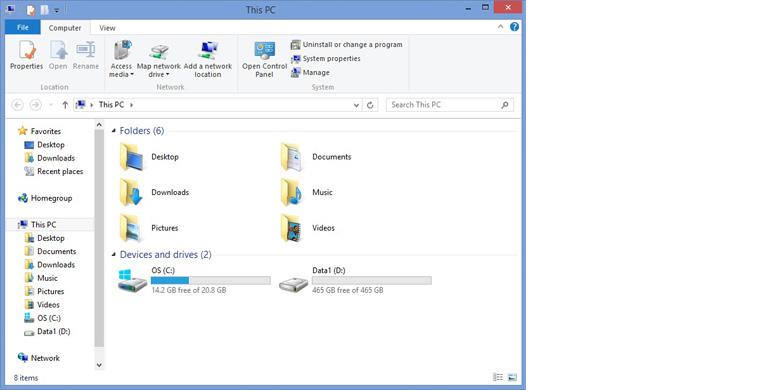Select the Music folder in main pane
The width and height of the screenshot is (780, 390).
pos(306,193)
